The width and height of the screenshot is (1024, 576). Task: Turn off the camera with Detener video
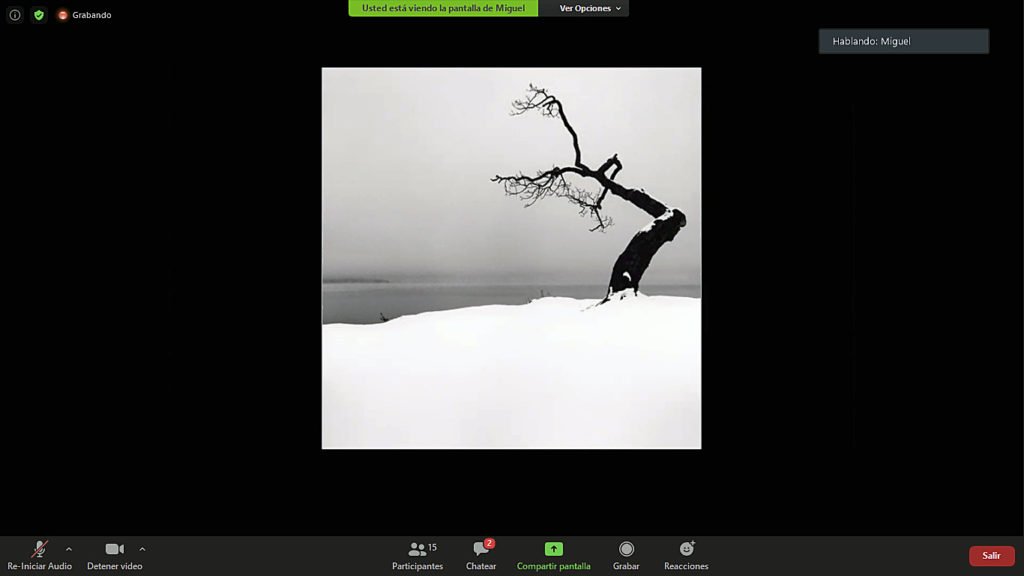[114, 549]
